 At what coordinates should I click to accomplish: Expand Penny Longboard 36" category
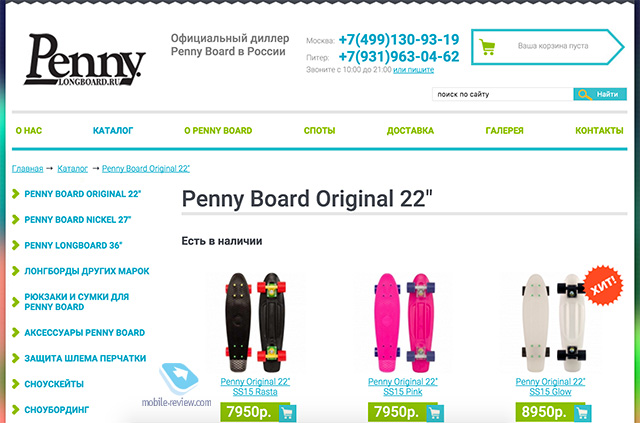pos(73,245)
